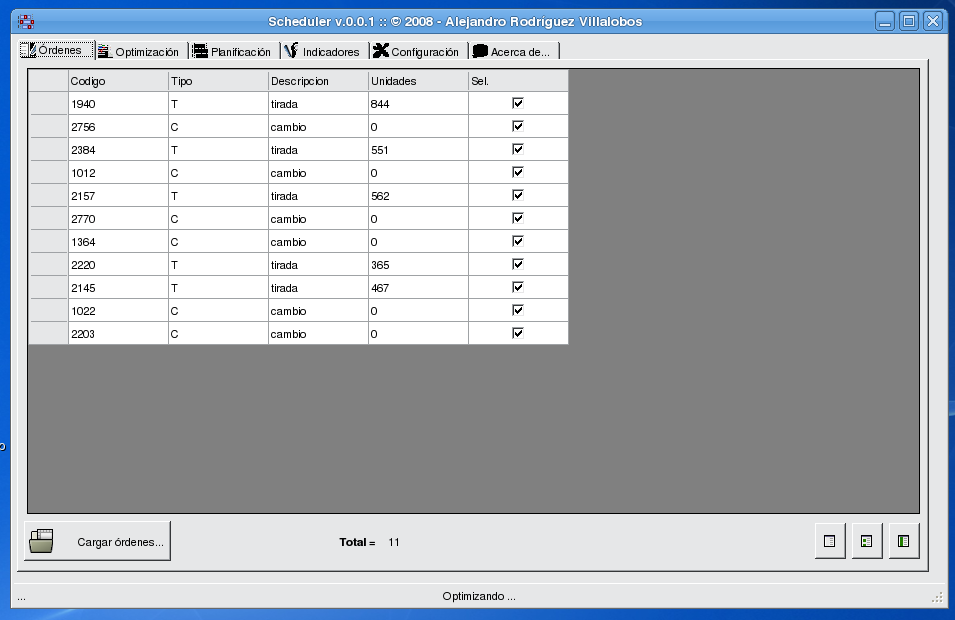Click the first list-view icon bottom right
The height and width of the screenshot is (620, 955).
click(x=829, y=540)
